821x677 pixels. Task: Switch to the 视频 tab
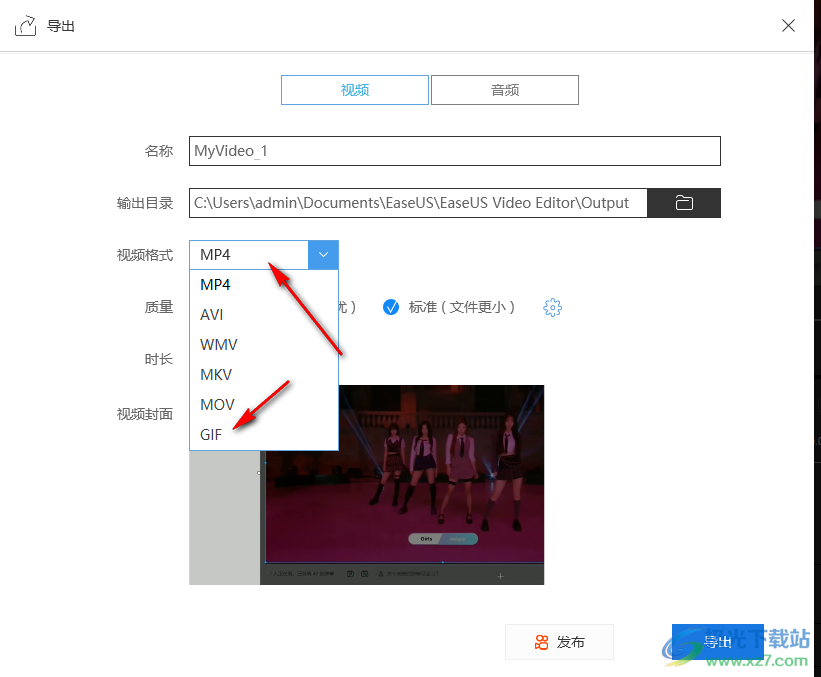[x=355, y=90]
